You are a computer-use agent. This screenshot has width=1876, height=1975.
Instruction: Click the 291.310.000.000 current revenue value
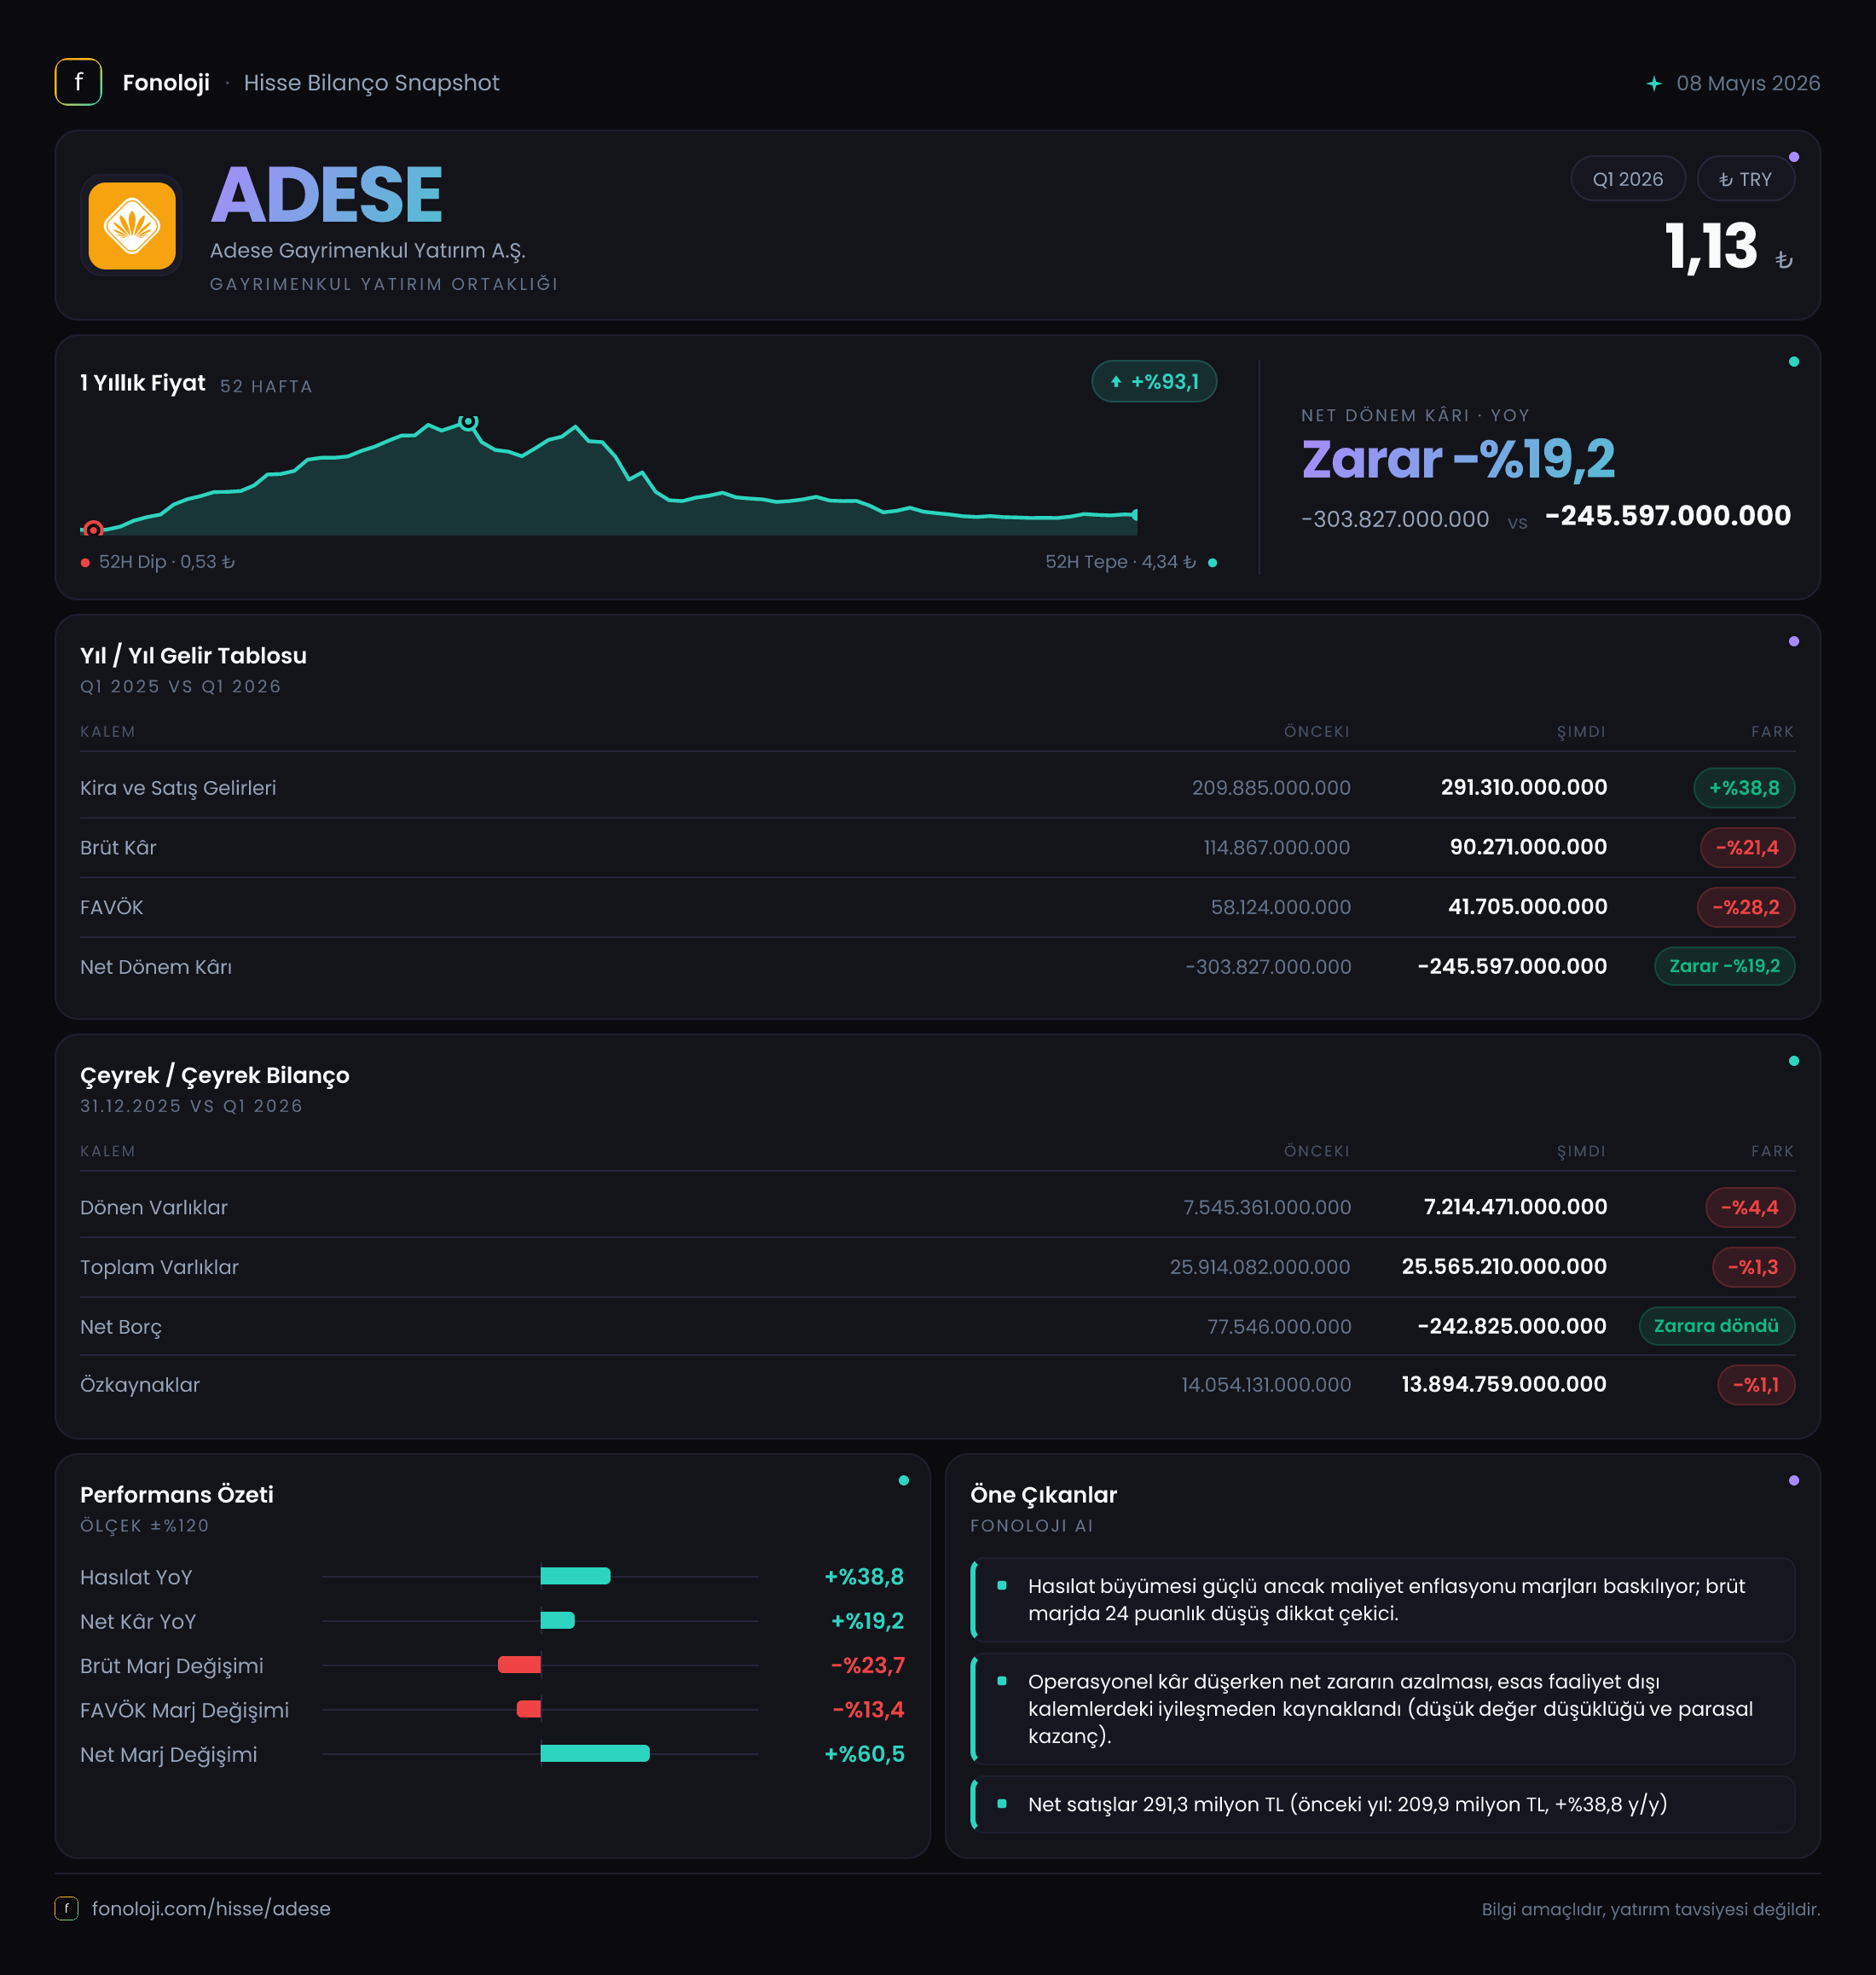pos(1523,787)
